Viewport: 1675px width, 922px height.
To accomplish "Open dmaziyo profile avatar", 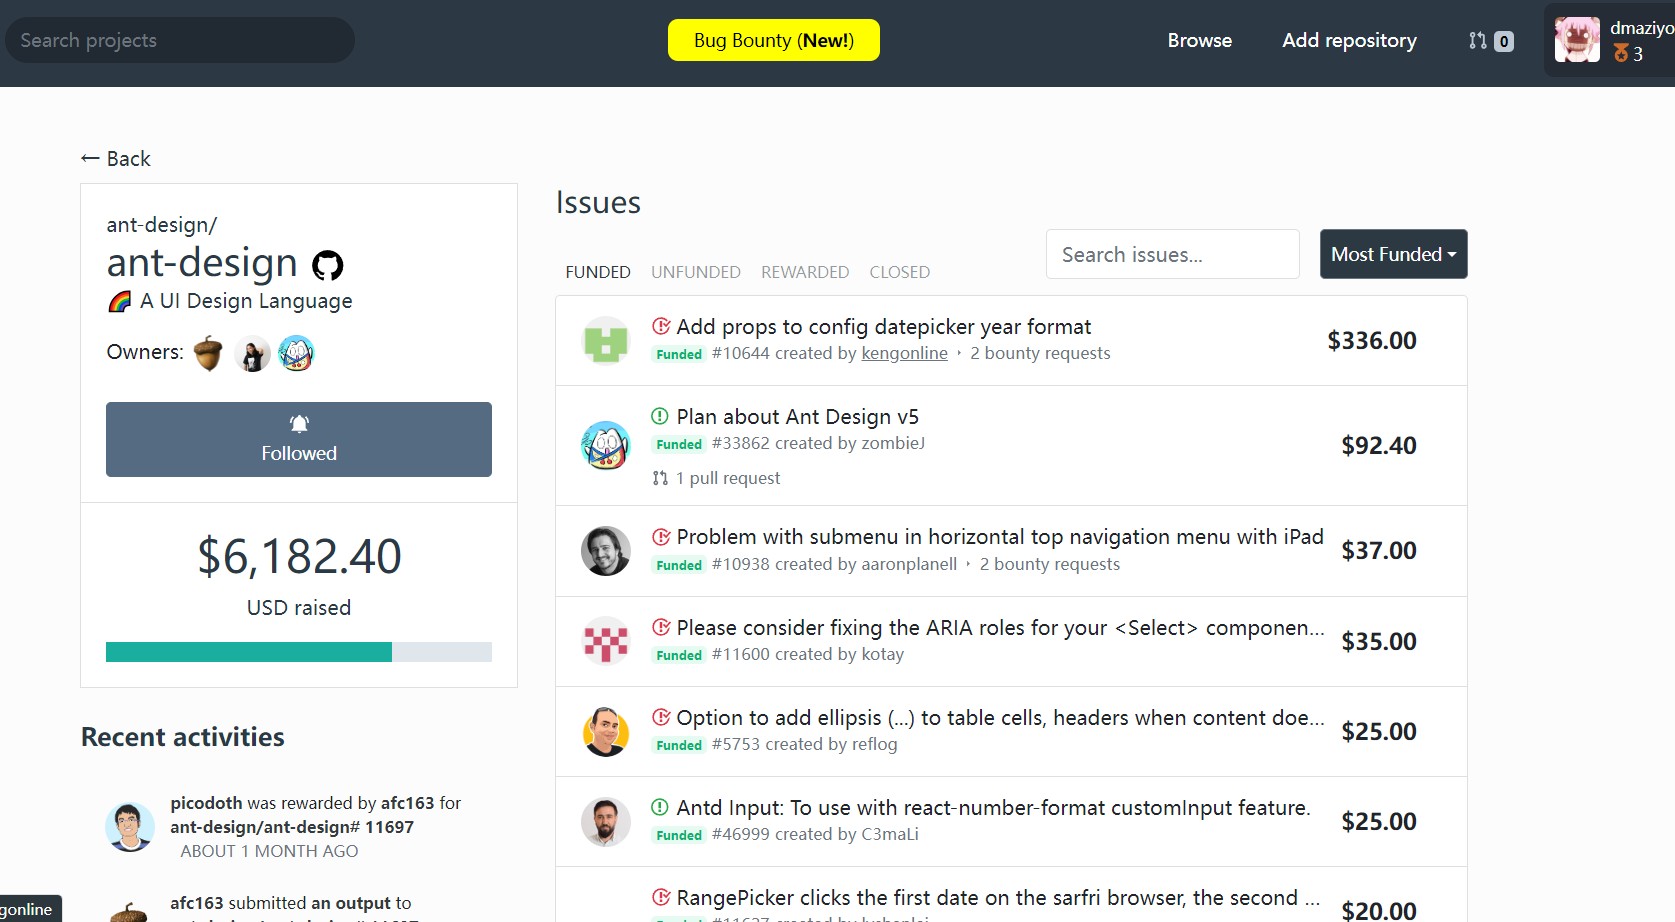I will tap(1577, 40).
